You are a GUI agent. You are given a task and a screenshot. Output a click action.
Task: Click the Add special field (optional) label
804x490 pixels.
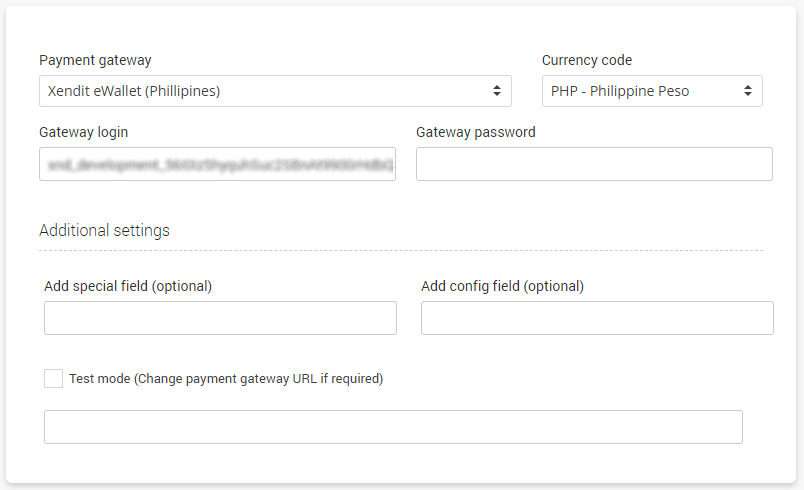click(128, 286)
